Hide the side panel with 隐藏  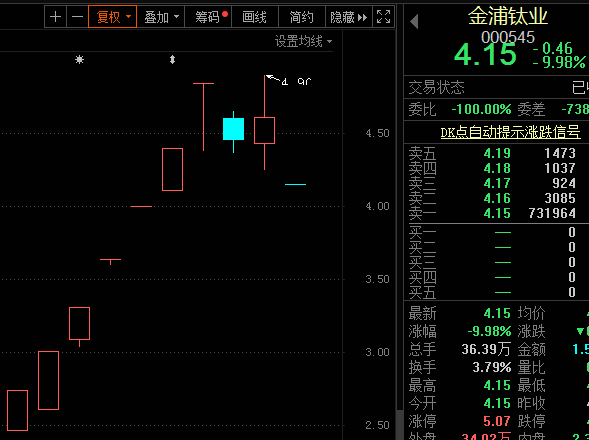pyautogui.click(x=349, y=17)
